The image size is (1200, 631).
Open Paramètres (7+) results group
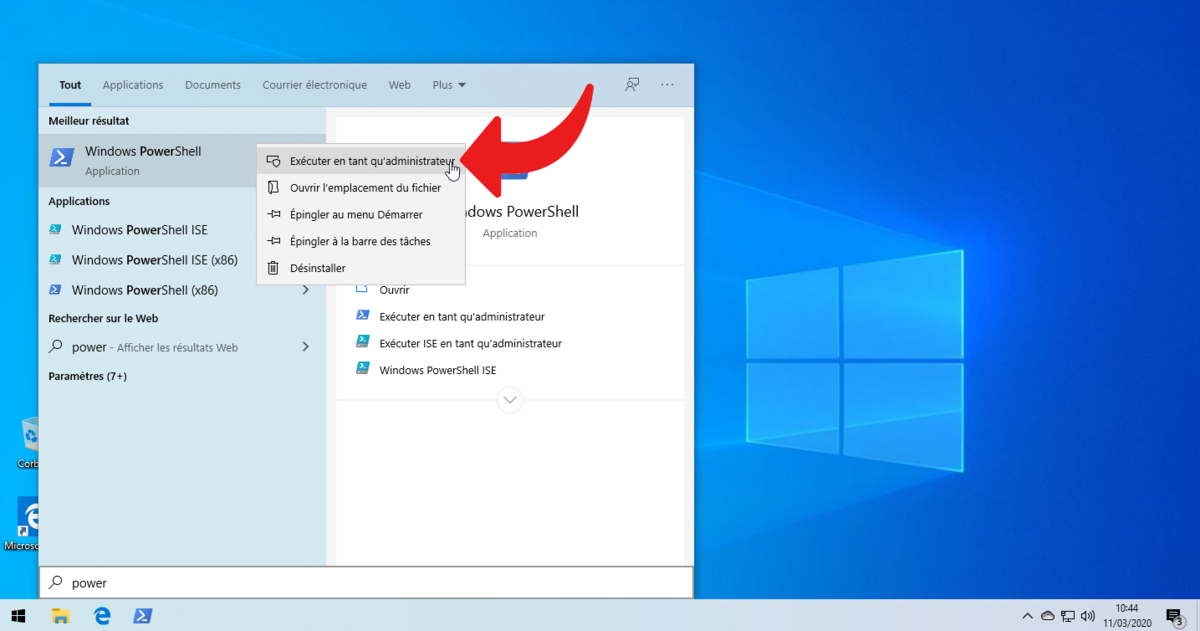point(88,376)
